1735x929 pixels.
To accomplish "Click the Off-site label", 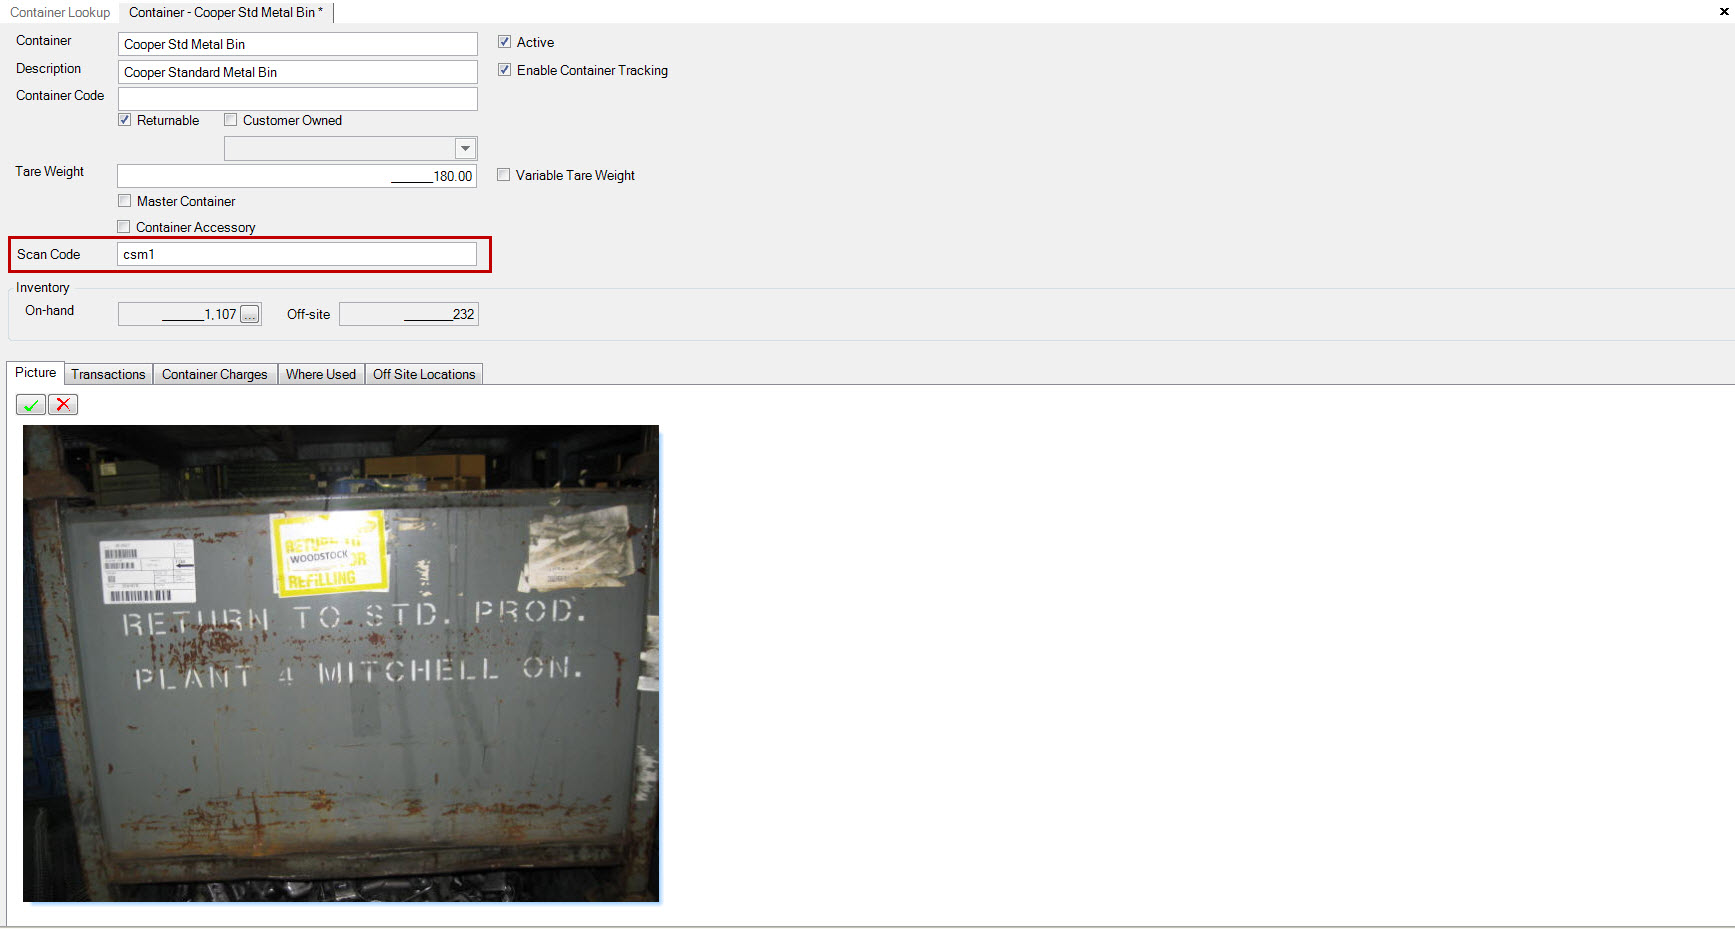I will pos(308,314).
